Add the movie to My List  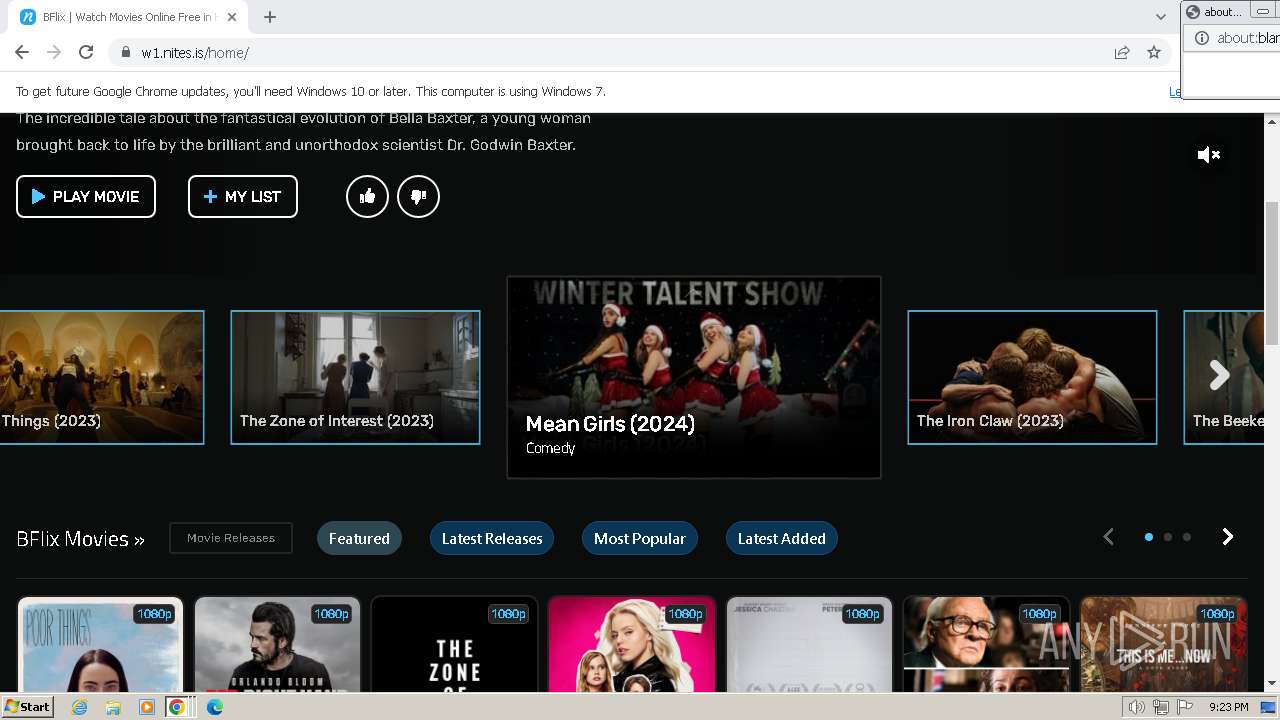(242, 196)
